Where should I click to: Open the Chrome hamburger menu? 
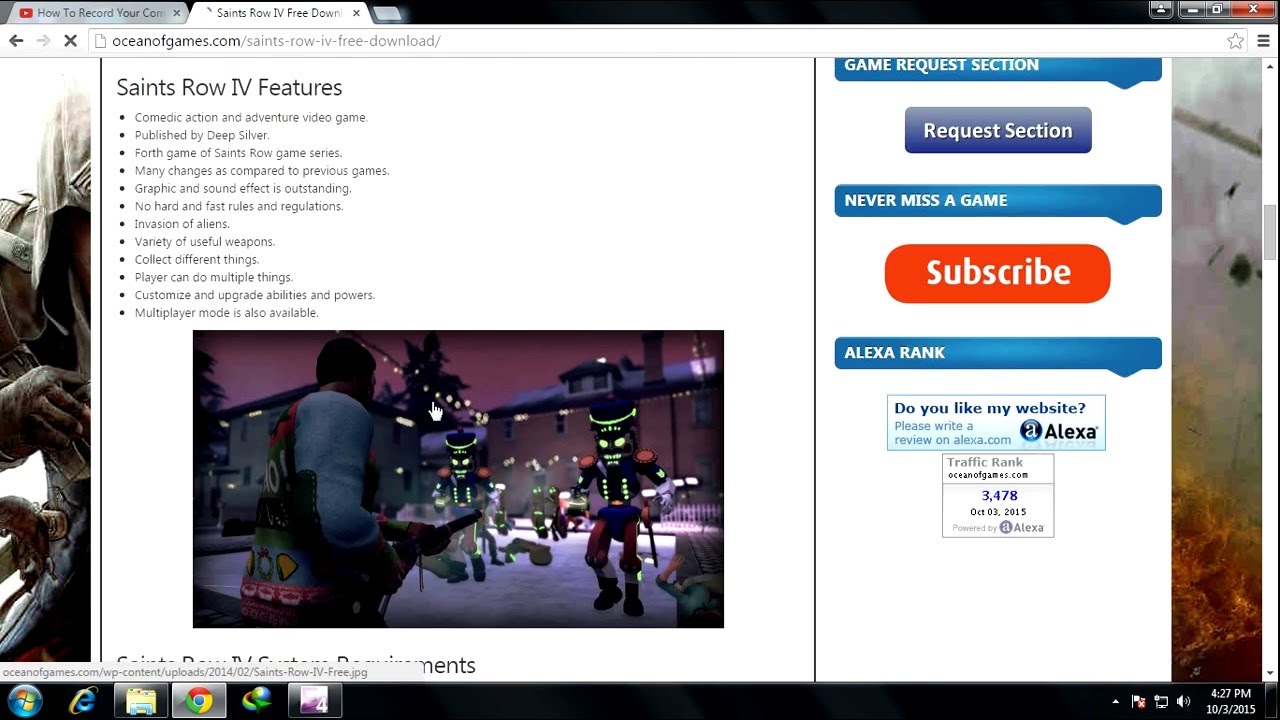click(1264, 41)
